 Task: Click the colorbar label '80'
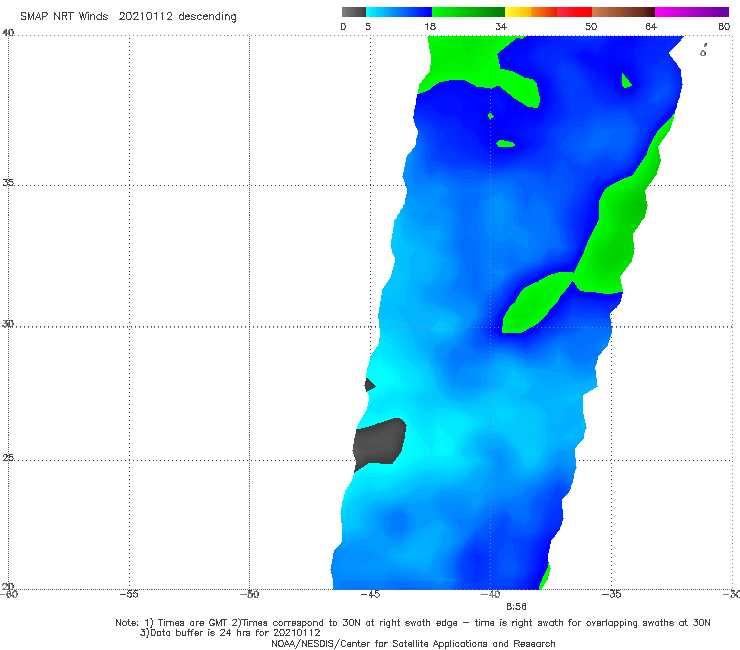[724, 26]
